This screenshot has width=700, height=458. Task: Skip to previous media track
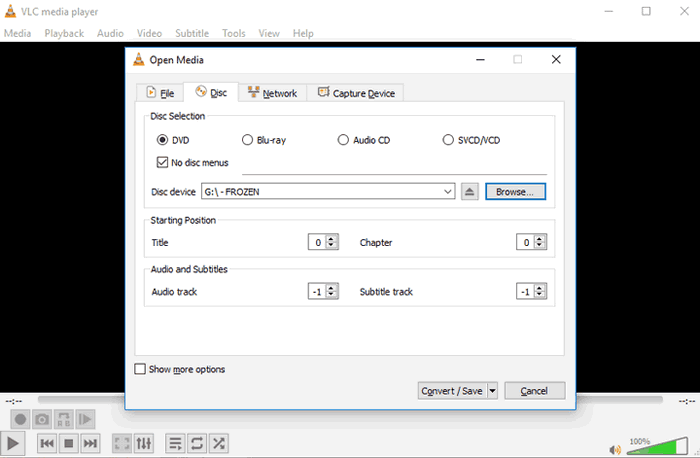click(47, 443)
